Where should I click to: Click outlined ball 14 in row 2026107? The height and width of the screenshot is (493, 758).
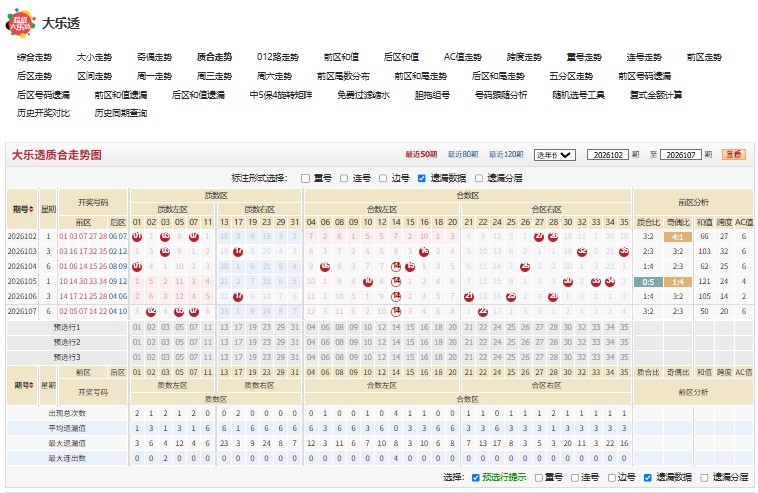click(x=396, y=312)
